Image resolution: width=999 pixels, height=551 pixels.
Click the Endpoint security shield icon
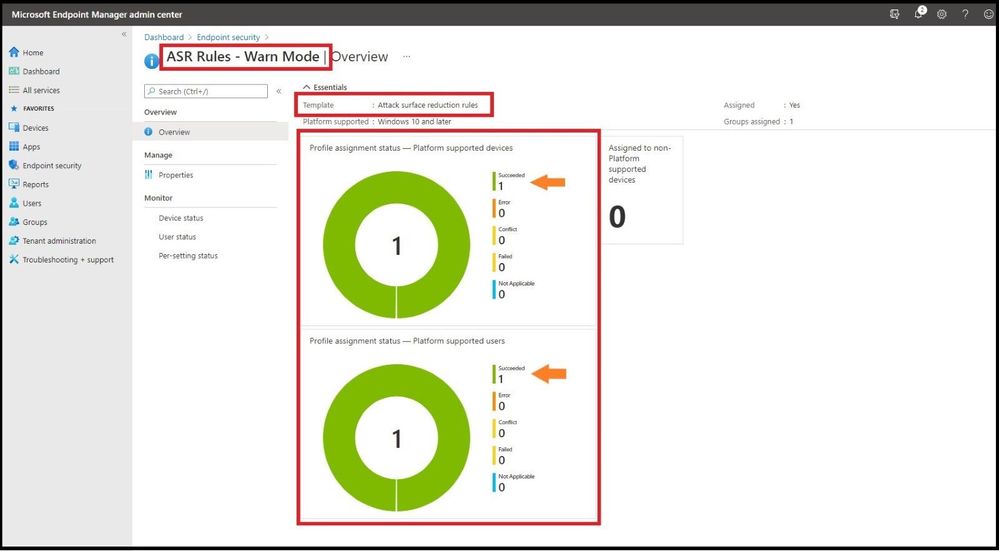point(14,165)
